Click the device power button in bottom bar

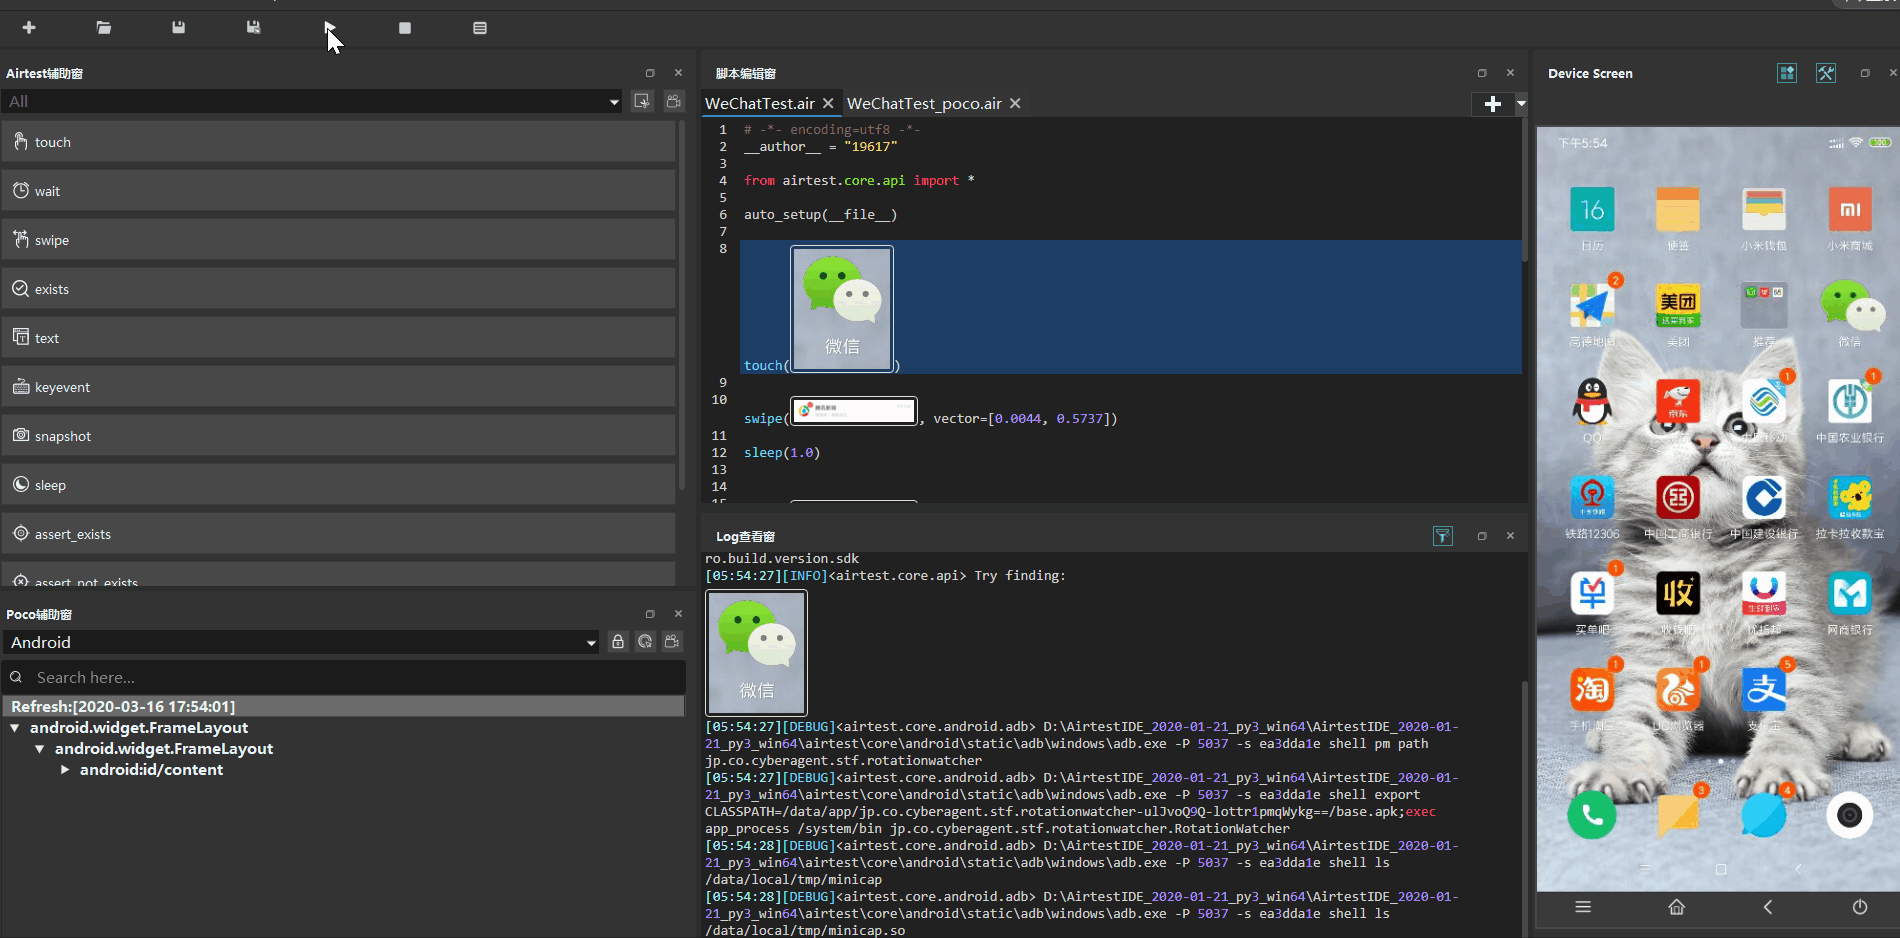[1860, 907]
